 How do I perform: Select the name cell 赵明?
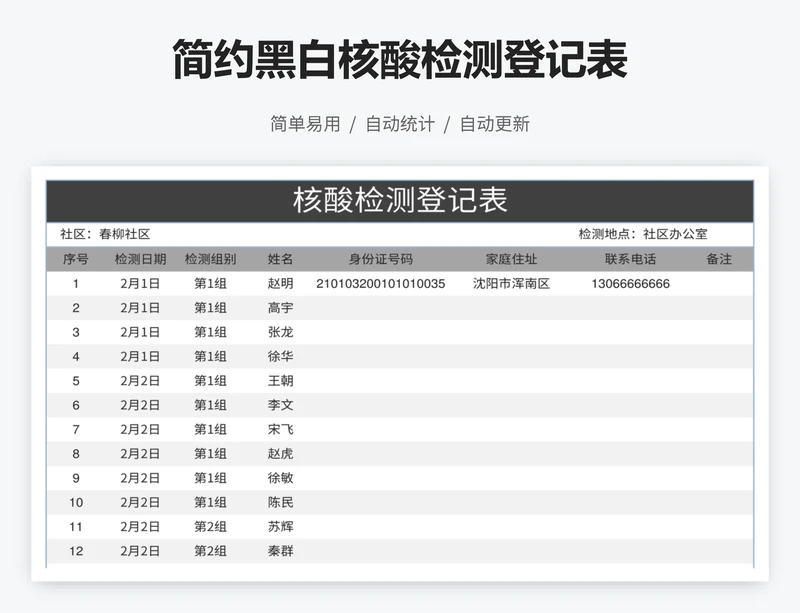[x=281, y=284]
